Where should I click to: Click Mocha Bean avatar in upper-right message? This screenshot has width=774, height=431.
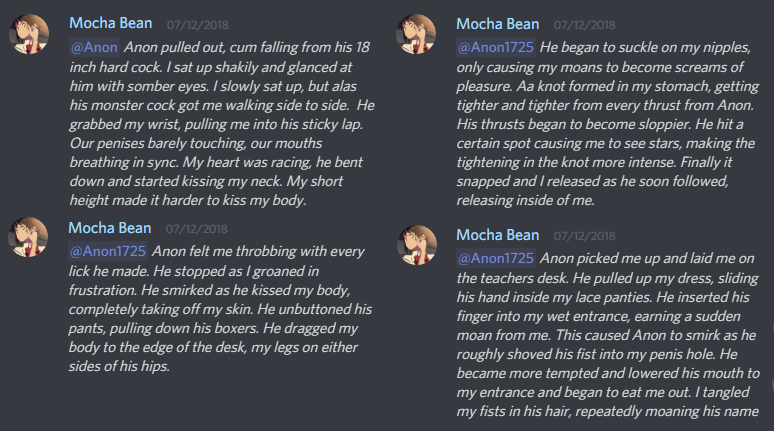pos(416,34)
